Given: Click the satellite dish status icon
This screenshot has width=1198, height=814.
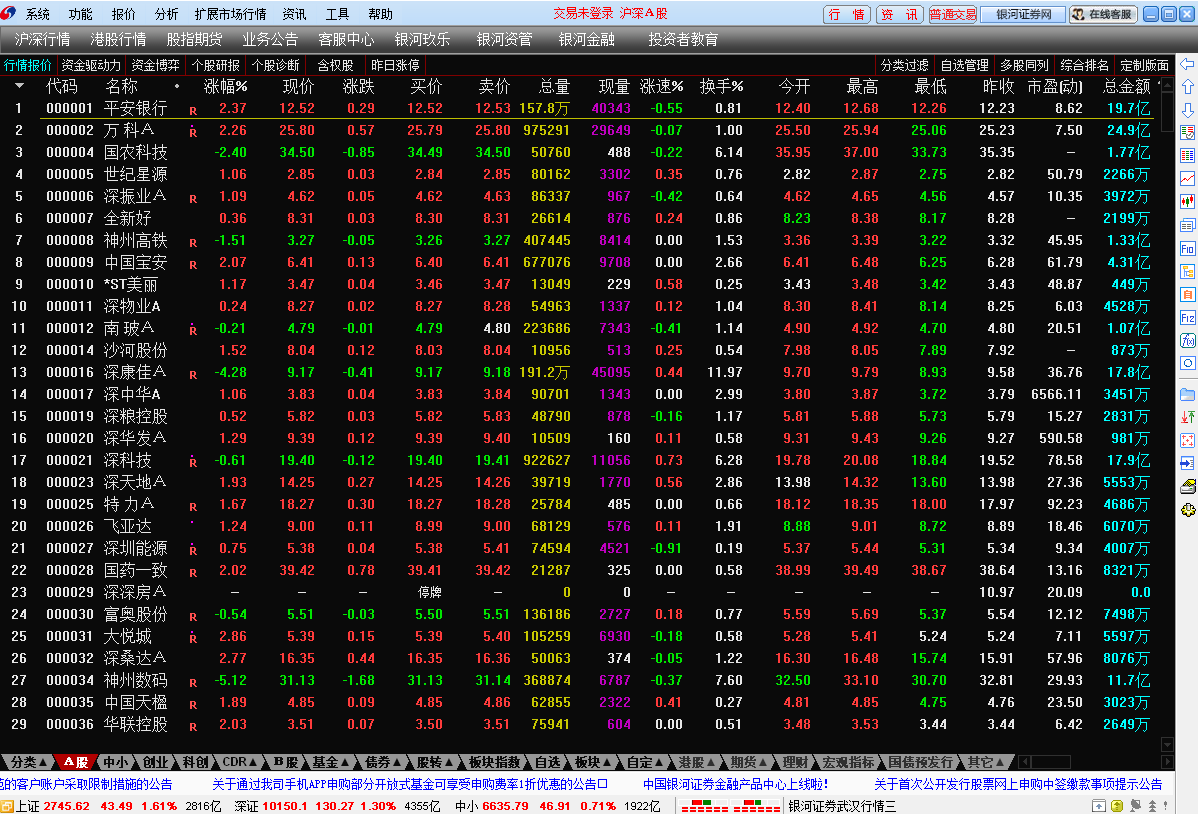Looking at the screenshot, I should coord(1136,806).
